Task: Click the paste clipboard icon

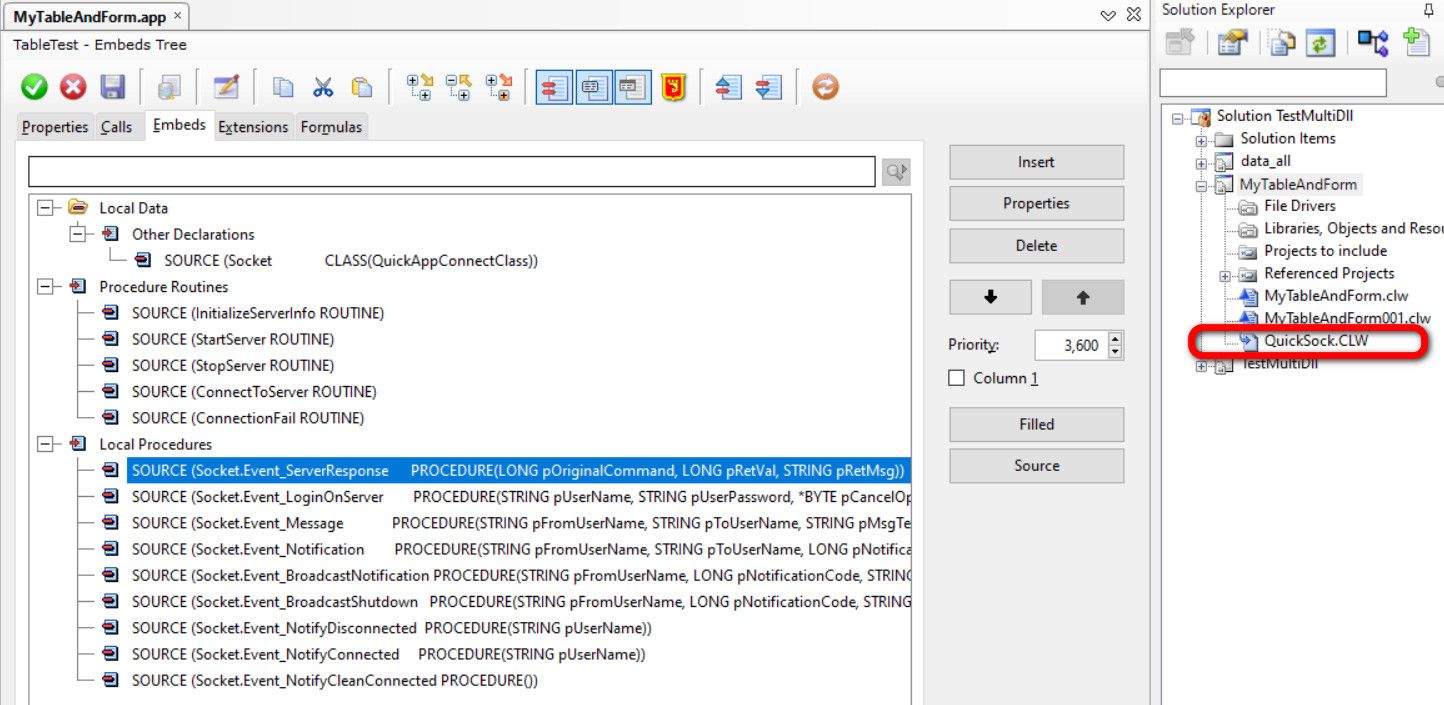Action: coord(361,88)
